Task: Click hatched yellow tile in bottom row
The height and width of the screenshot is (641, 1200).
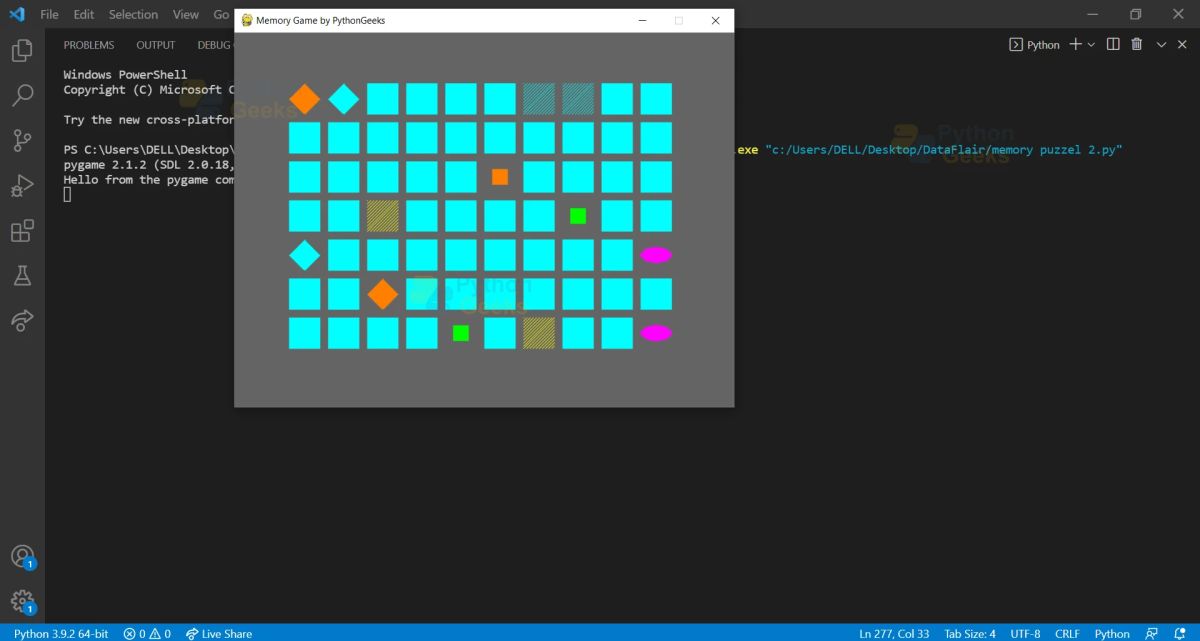Action: pos(539,333)
